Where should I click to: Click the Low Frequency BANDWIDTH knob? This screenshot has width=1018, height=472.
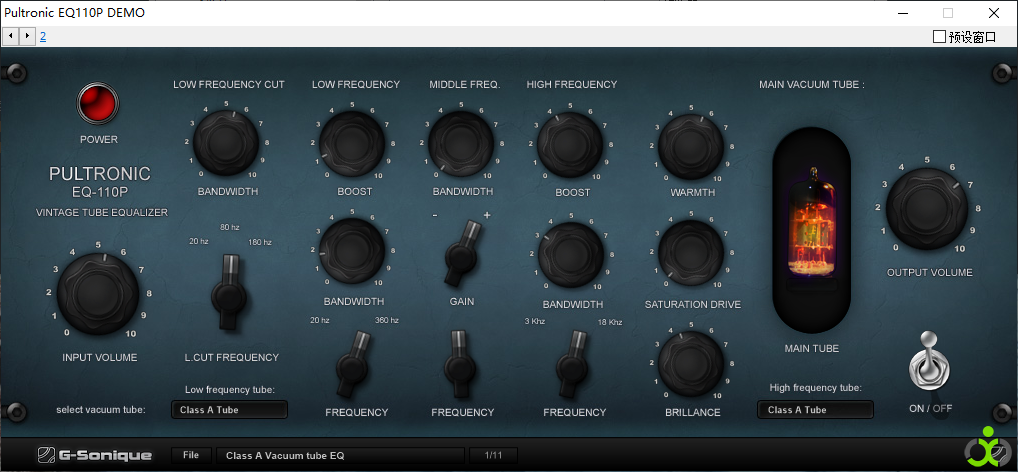pyautogui.click(x=353, y=250)
